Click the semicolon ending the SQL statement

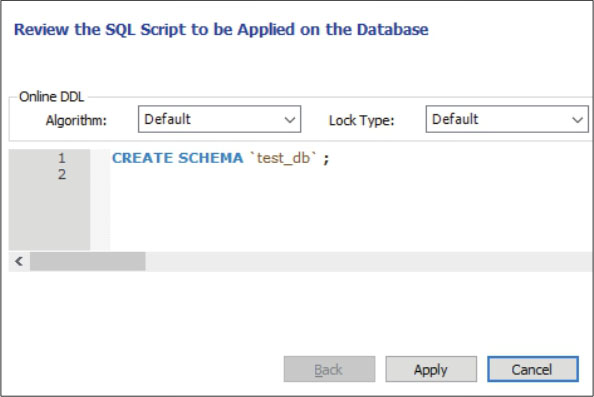pyautogui.click(x=326, y=159)
